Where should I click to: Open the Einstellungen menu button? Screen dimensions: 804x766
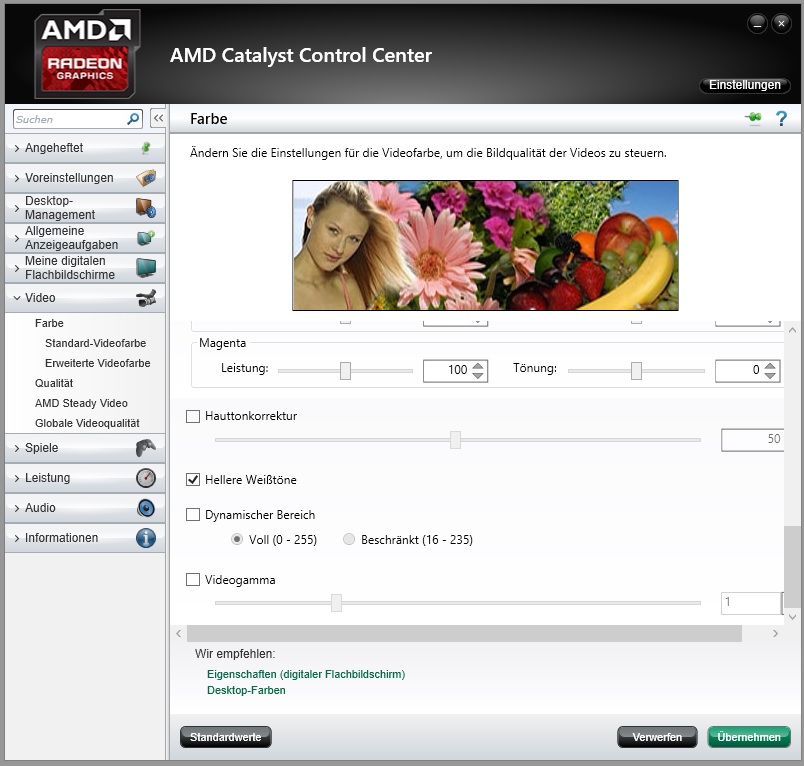click(745, 85)
